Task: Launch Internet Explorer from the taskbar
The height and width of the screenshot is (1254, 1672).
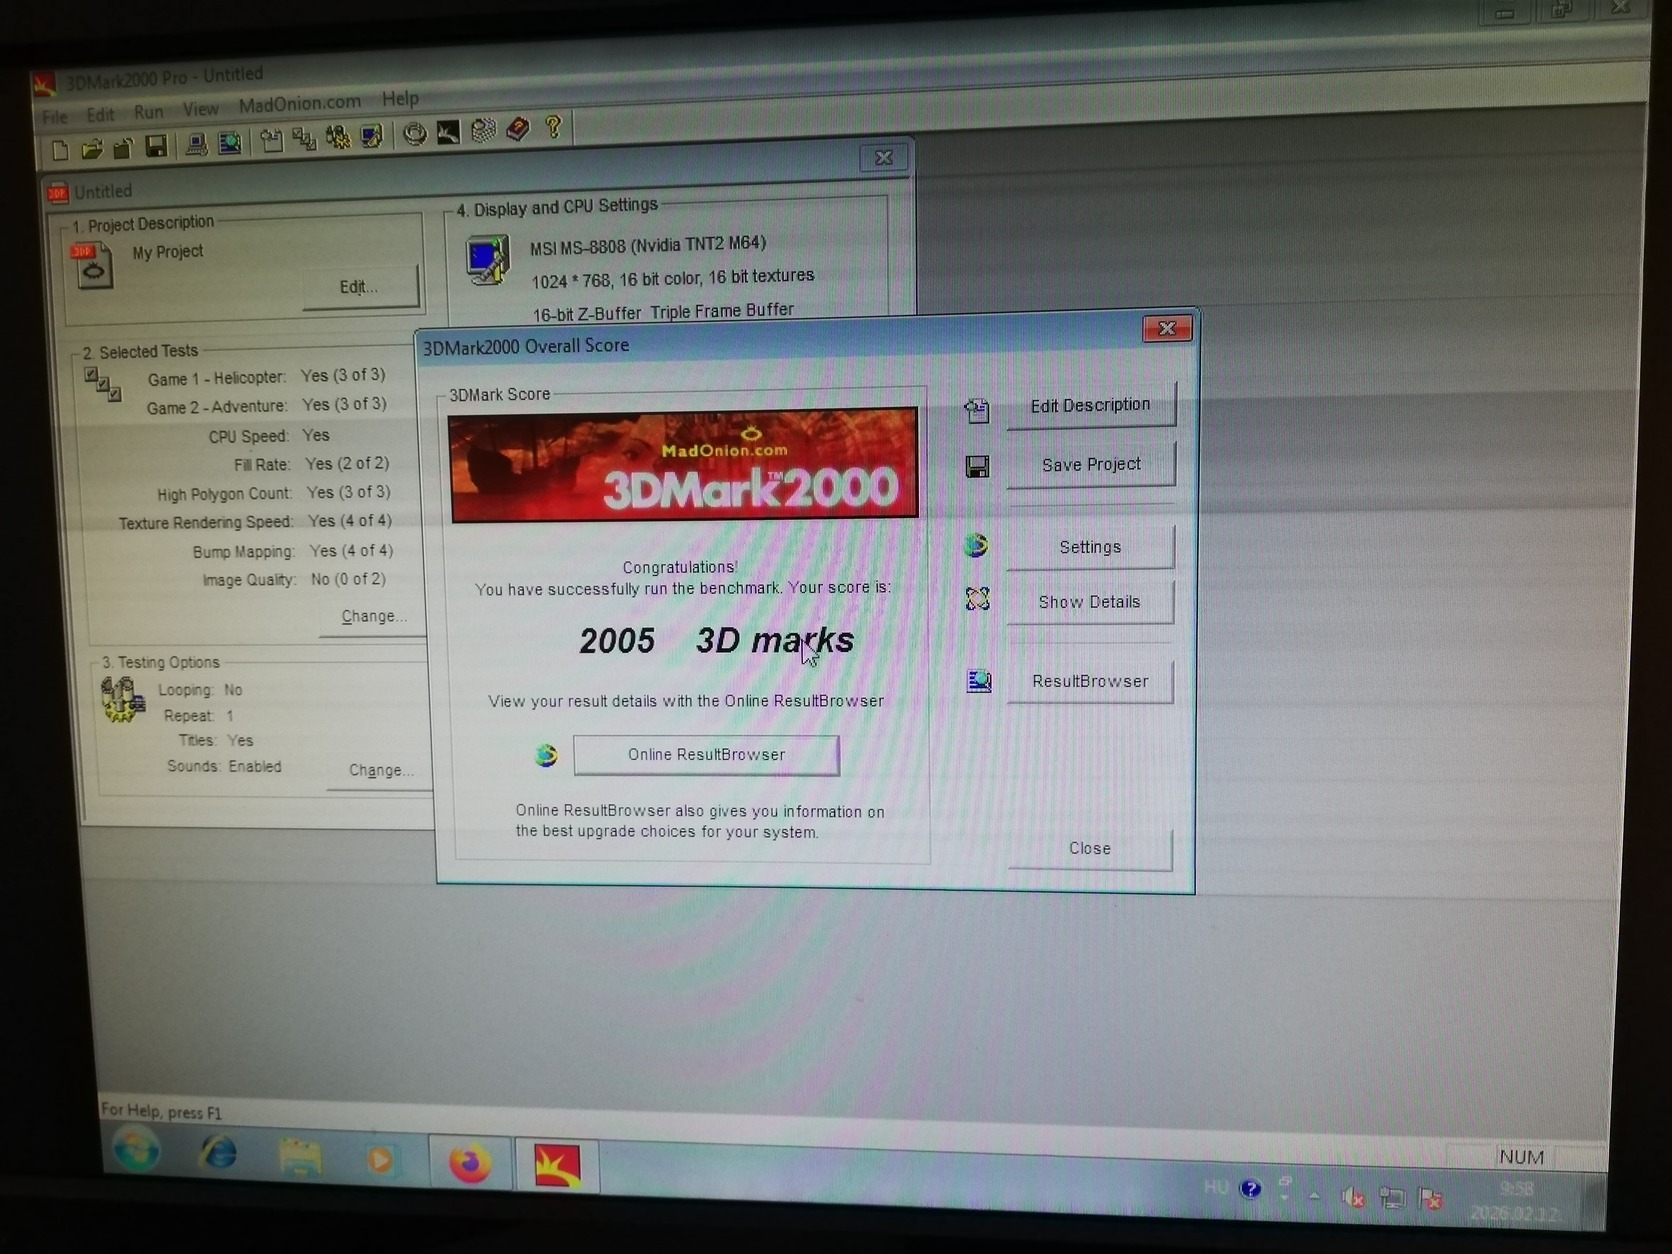Action: click(x=219, y=1155)
